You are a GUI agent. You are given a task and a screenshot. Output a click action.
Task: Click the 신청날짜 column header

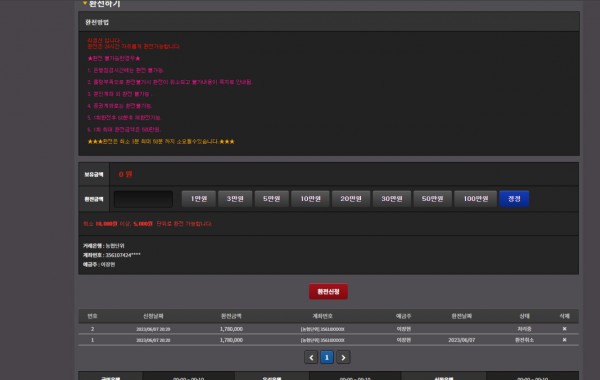point(153,316)
